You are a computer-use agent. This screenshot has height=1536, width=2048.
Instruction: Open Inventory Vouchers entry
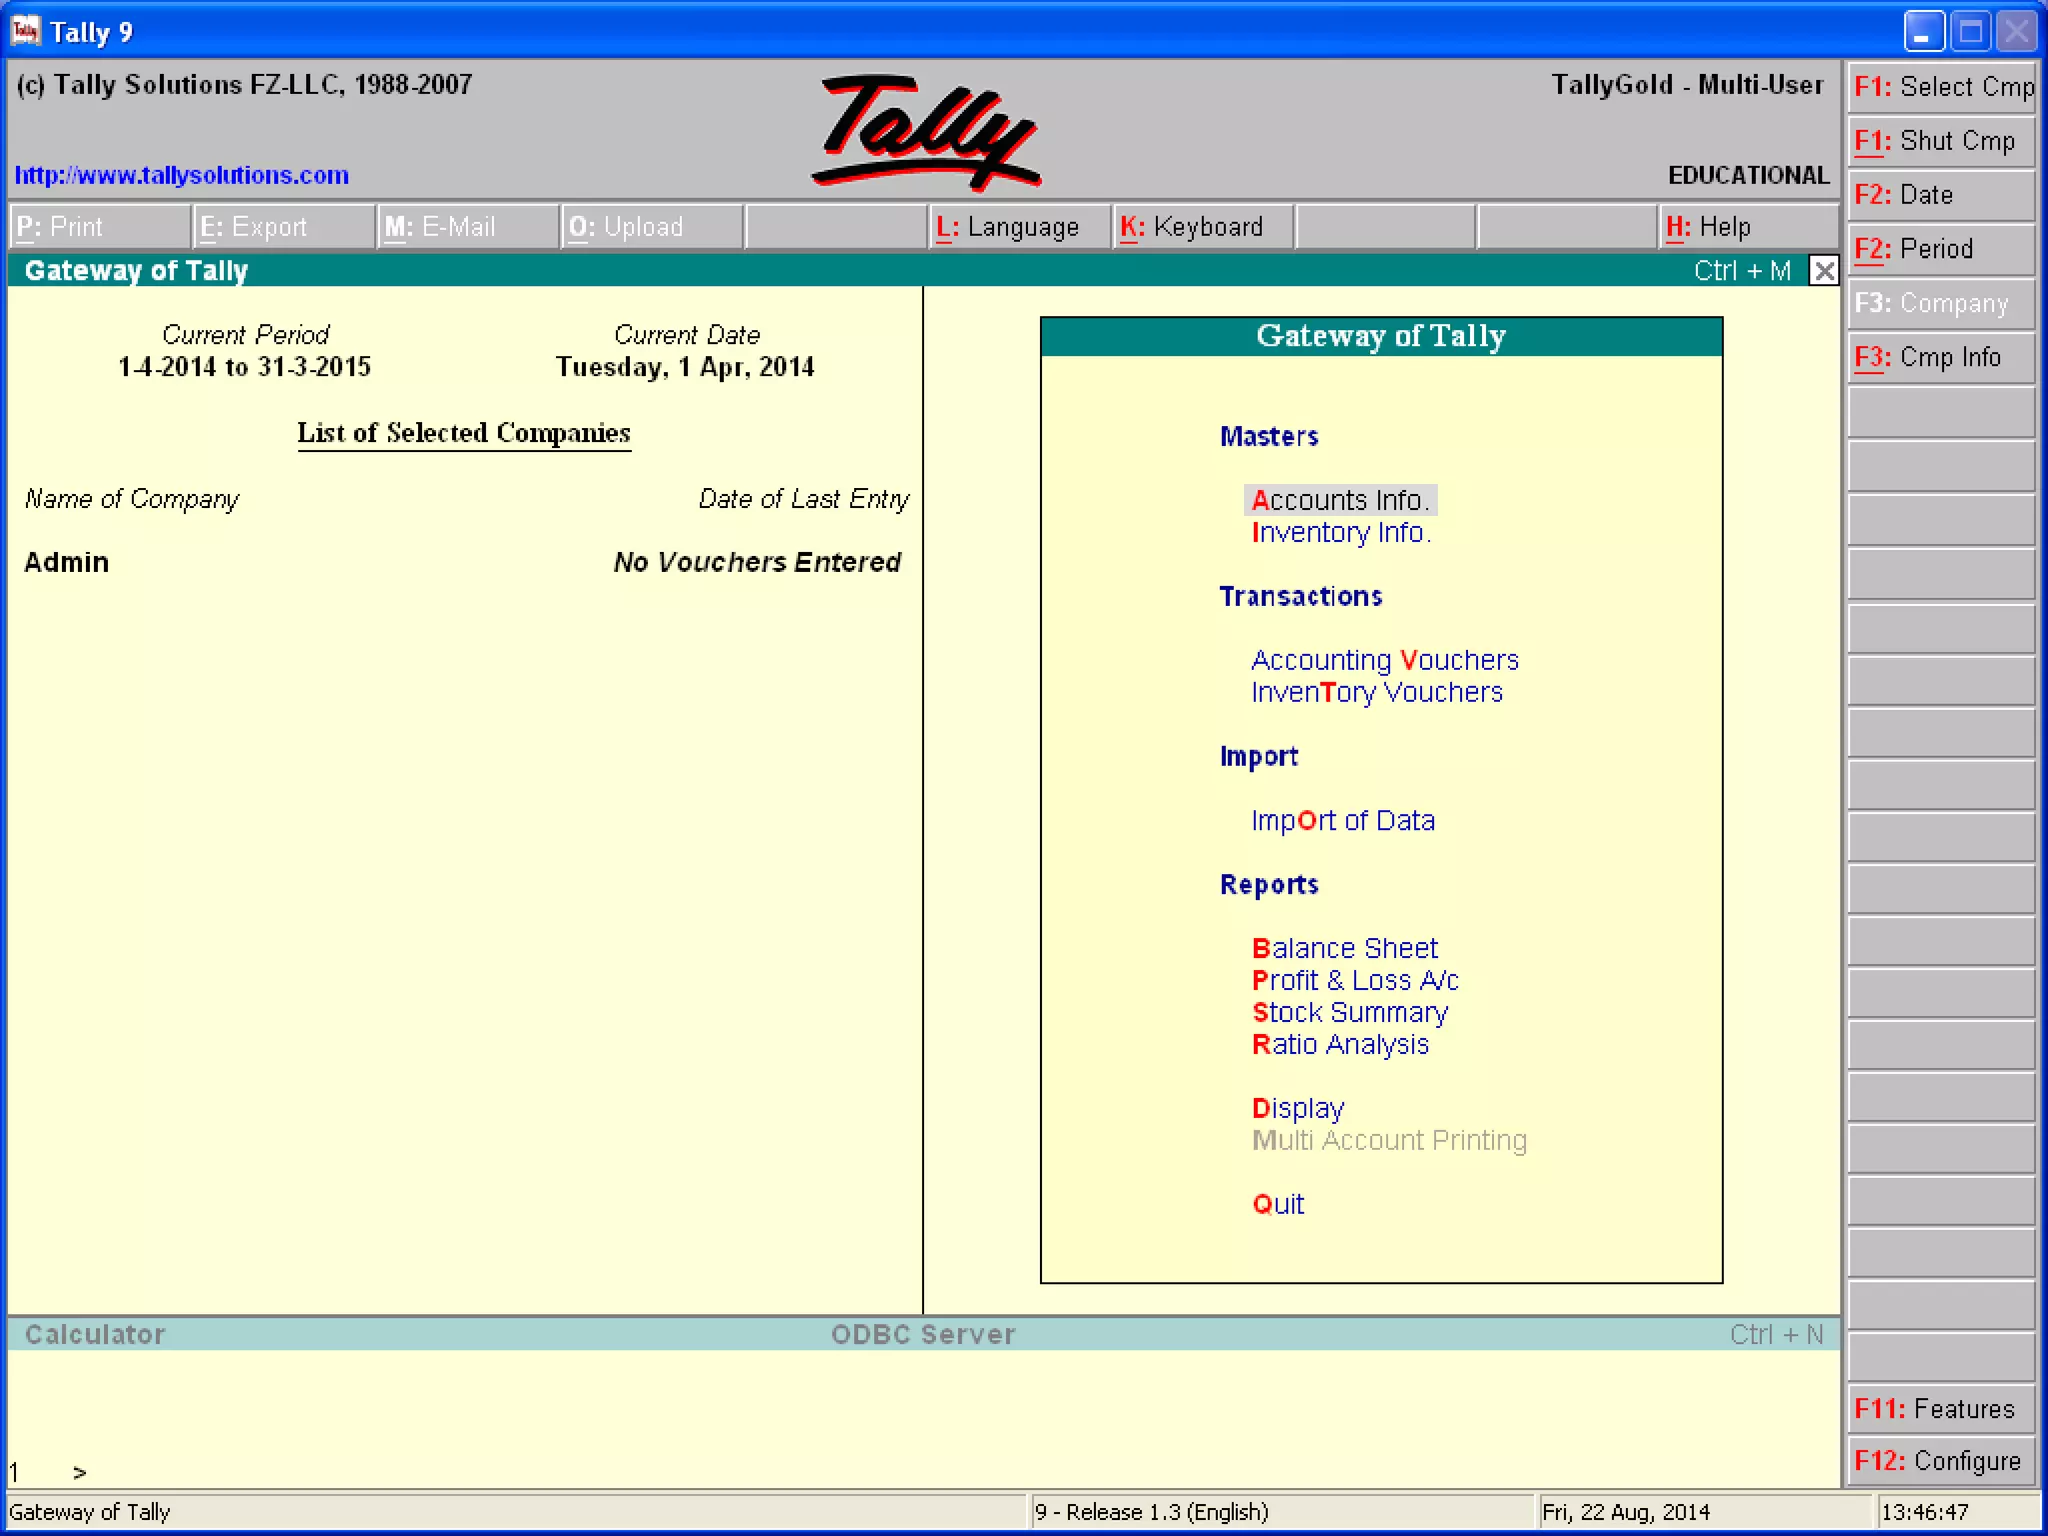(1376, 692)
